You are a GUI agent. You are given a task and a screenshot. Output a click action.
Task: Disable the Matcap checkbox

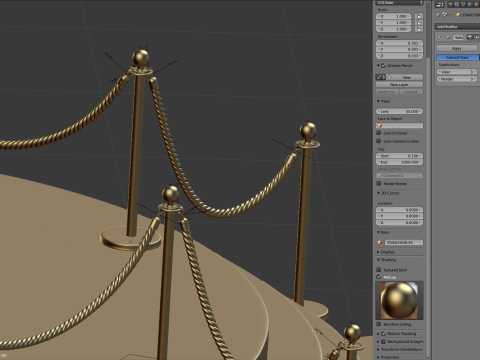click(379, 277)
